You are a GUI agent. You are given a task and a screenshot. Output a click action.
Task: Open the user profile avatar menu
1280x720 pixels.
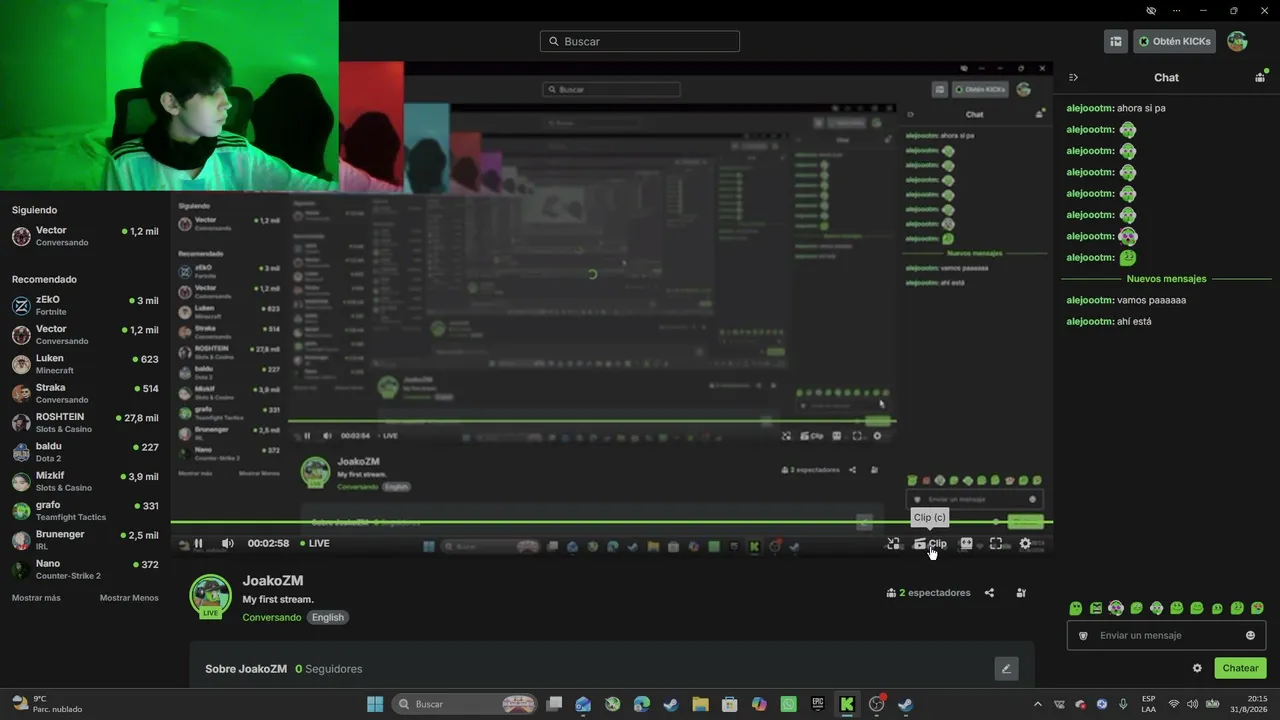tap(1237, 41)
